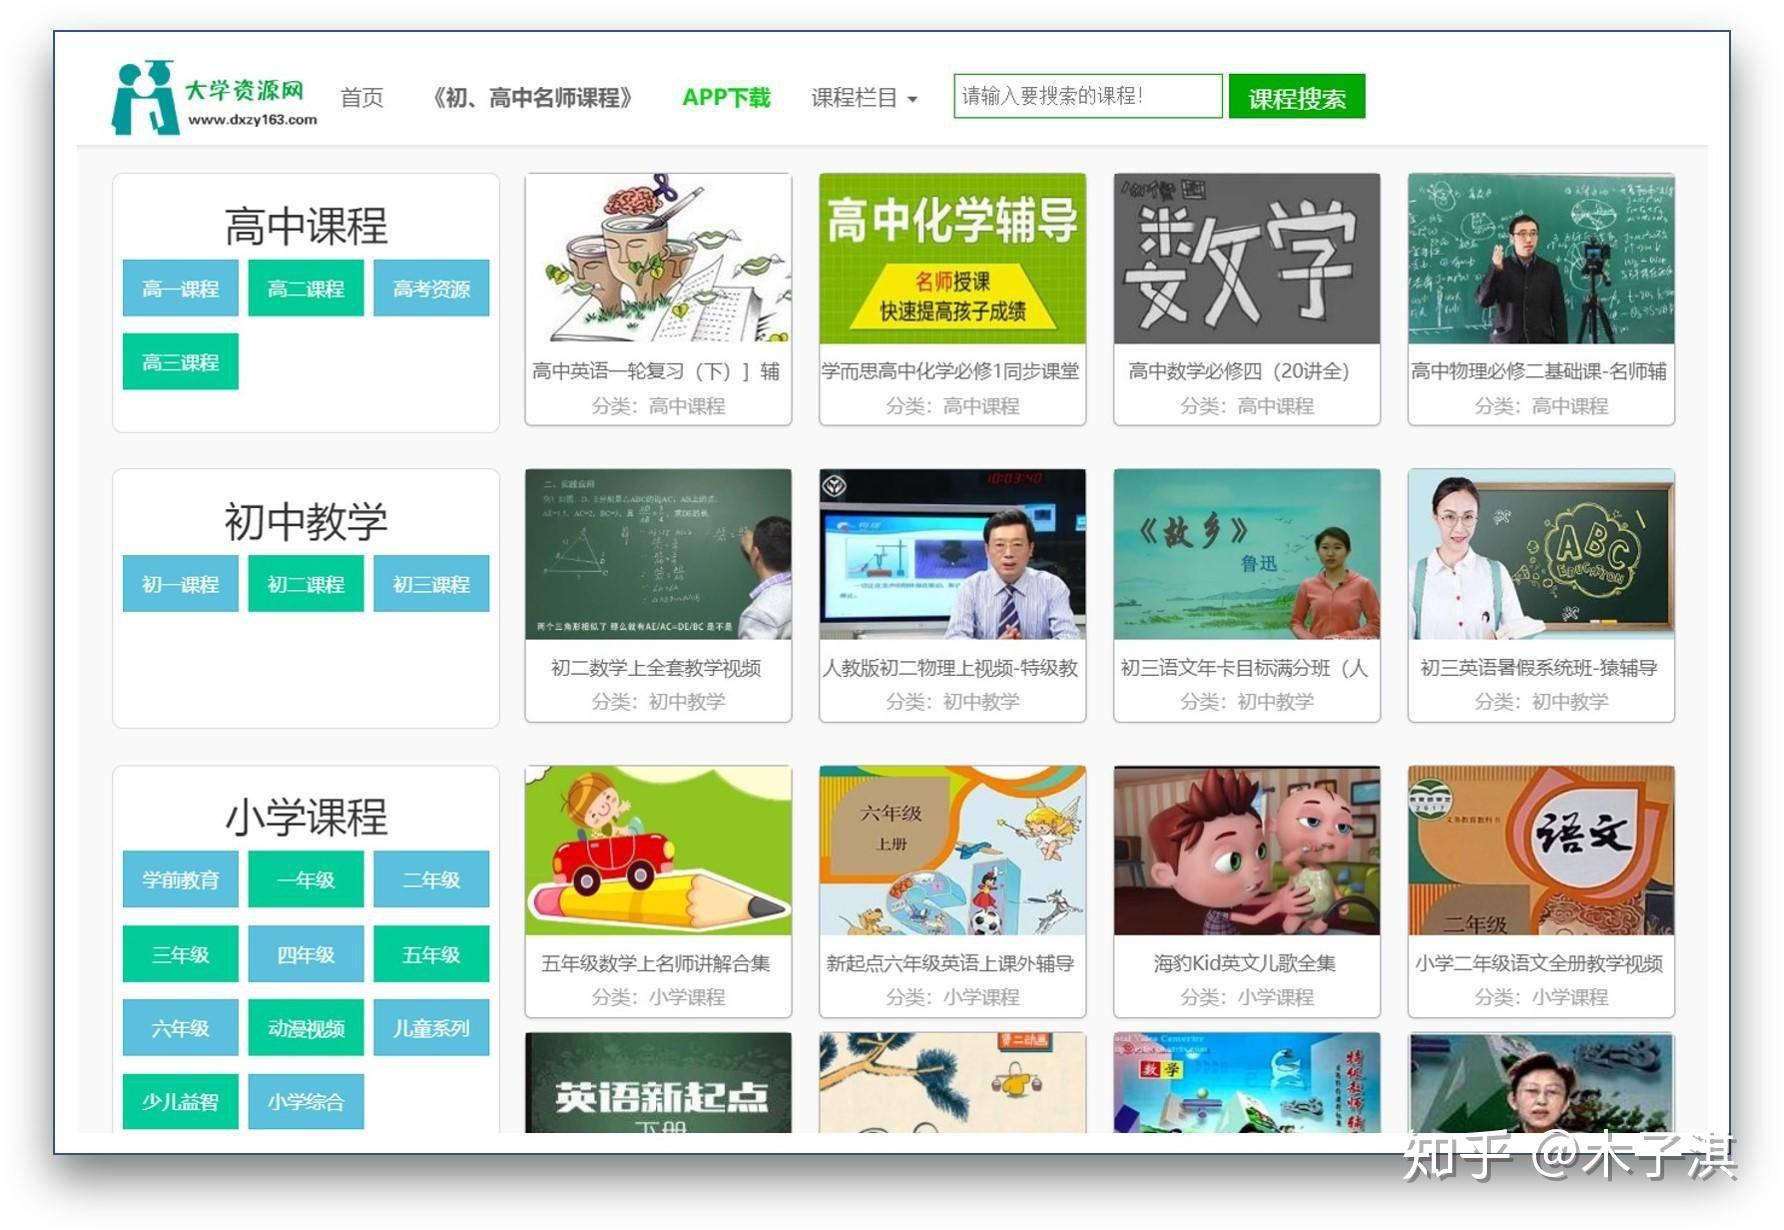Open the ABC Education course thumbnail
Screen dimensions: 1784x1230
pos(1541,554)
